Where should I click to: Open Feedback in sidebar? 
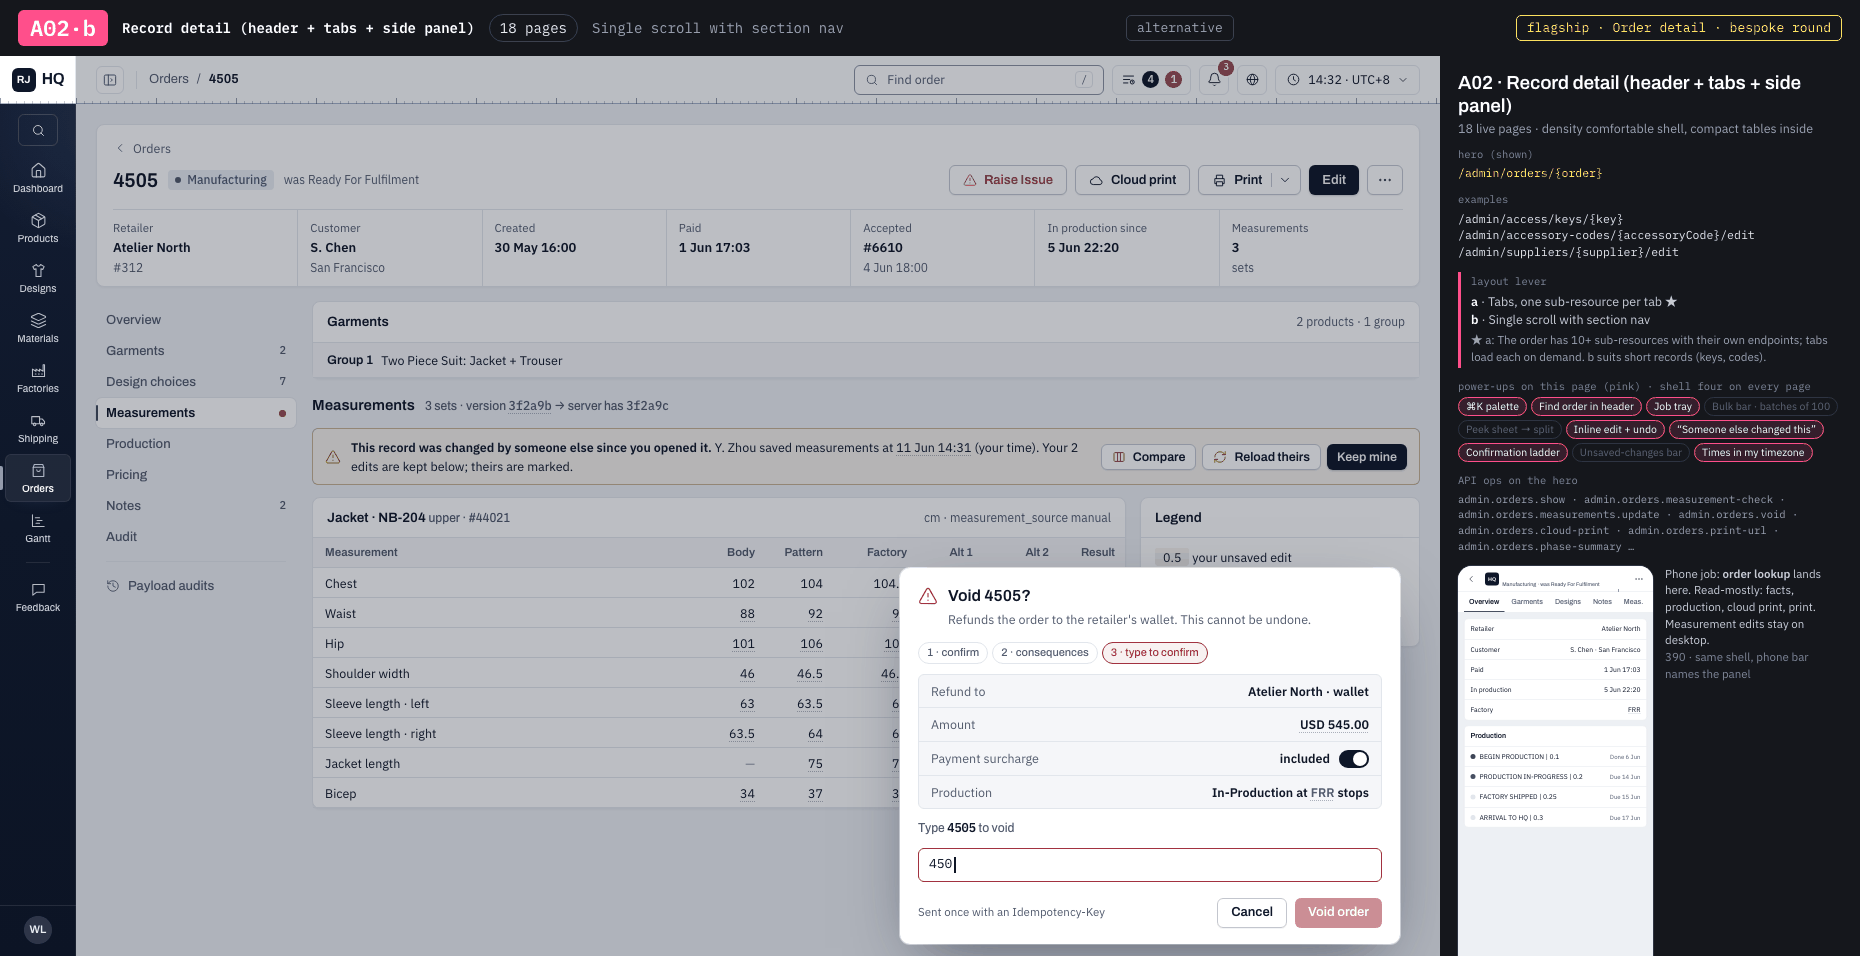38,597
